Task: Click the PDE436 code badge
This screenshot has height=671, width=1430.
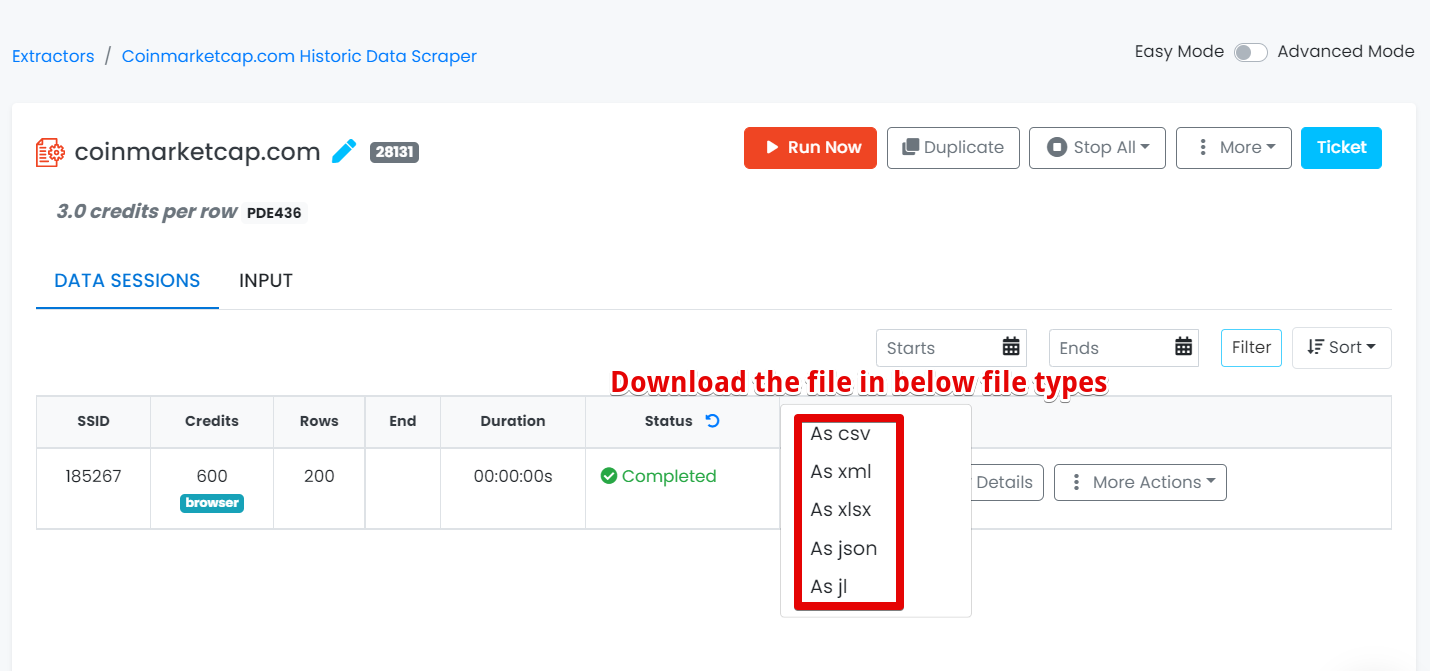Action: pyautogui.click(x=274, y=213)
